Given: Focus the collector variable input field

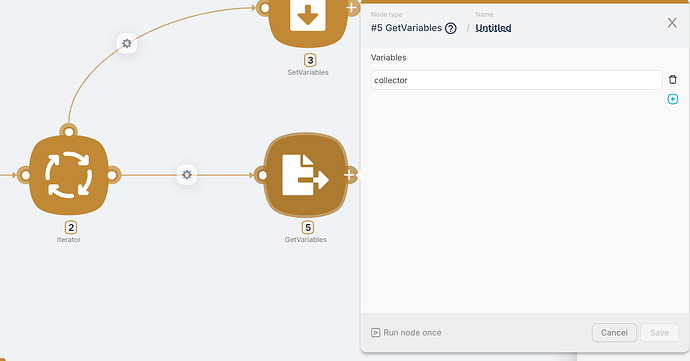Looking at the screenshot, I should point(516,80).
